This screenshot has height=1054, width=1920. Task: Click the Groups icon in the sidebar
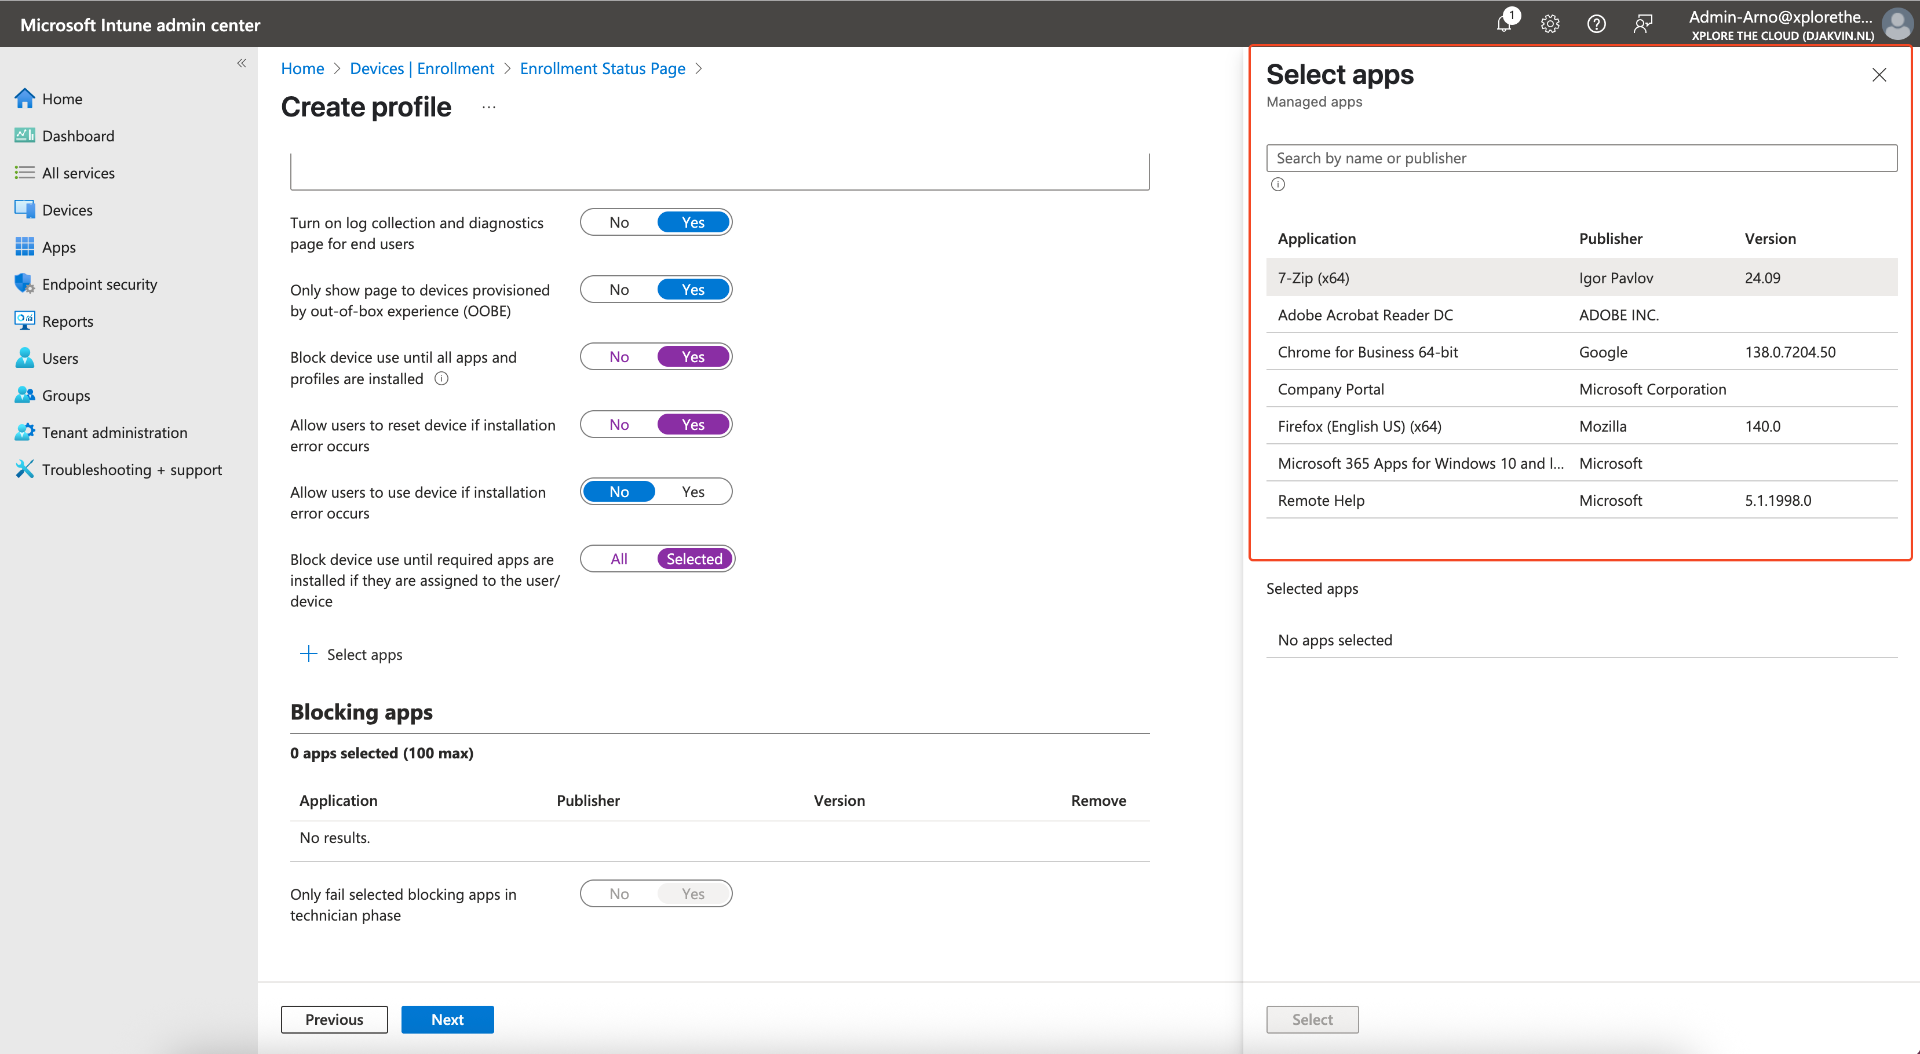tap(25, 394)
